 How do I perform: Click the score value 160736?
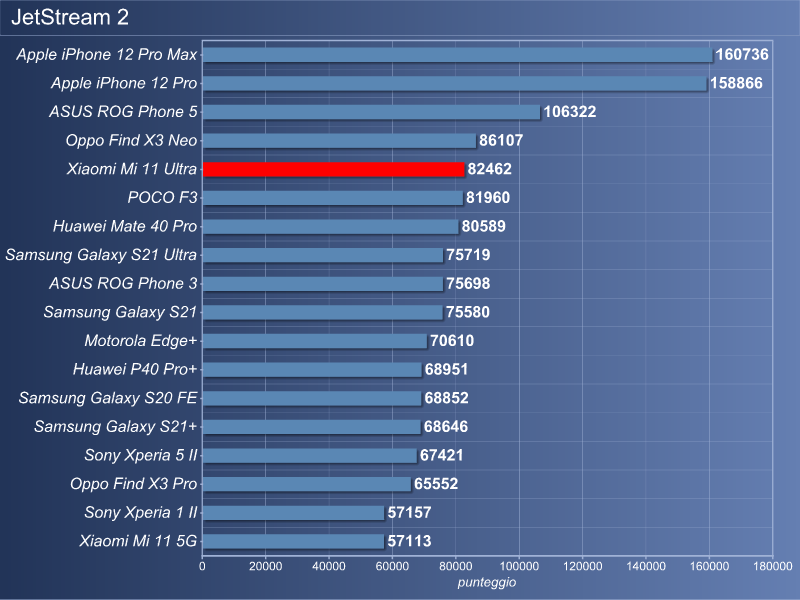(742, 55)
